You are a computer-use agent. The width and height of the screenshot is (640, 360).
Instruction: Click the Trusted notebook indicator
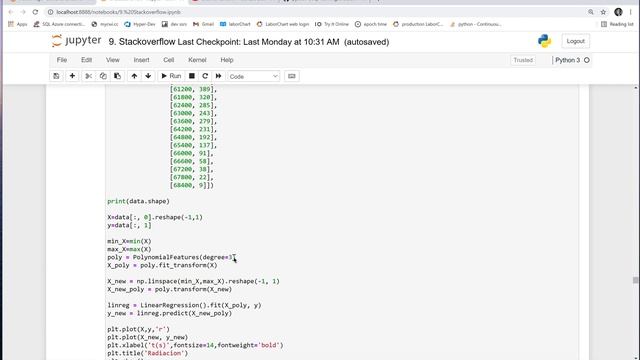(x=523, y=60)
